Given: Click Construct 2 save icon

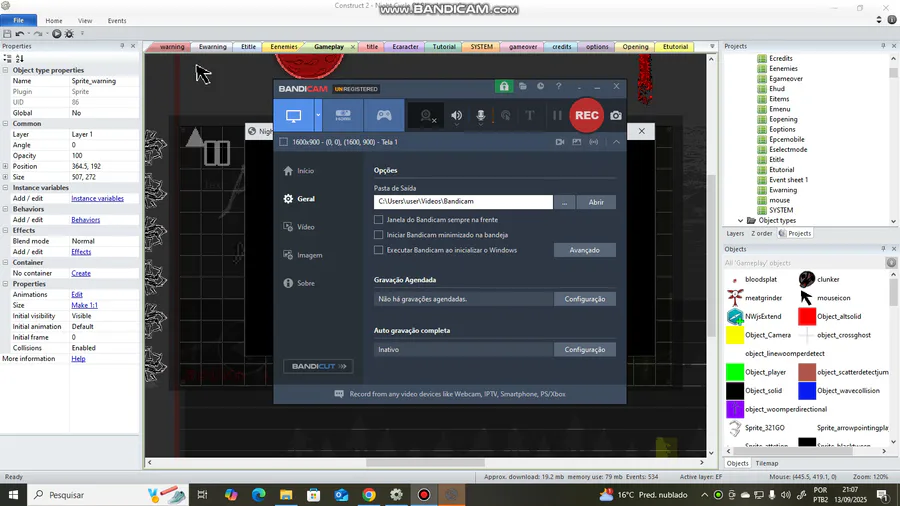Looking at the screenshot, I should click(7, 34).
